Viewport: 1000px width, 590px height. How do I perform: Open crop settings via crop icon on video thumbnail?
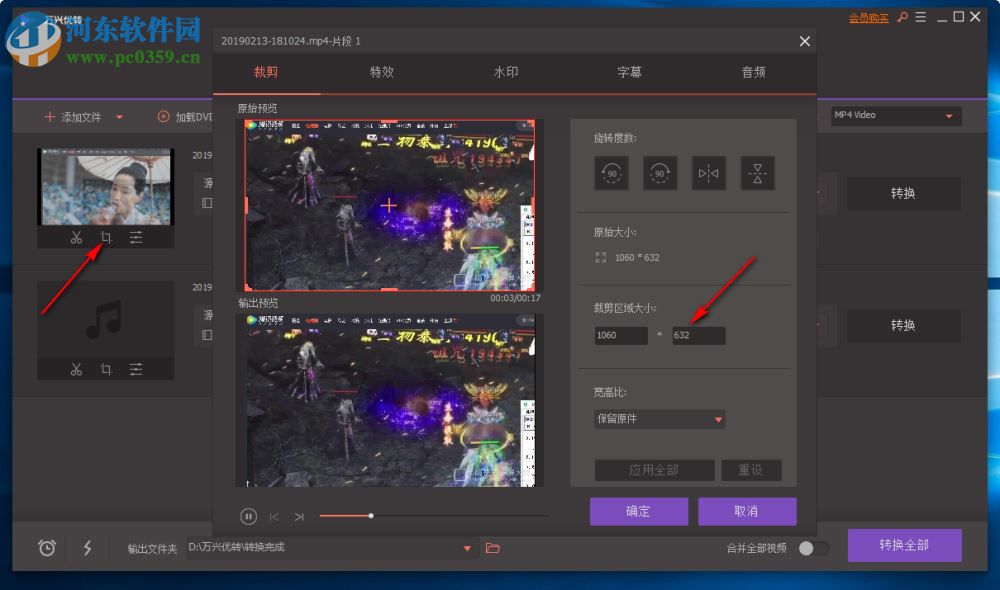click(x=106, y=237)
